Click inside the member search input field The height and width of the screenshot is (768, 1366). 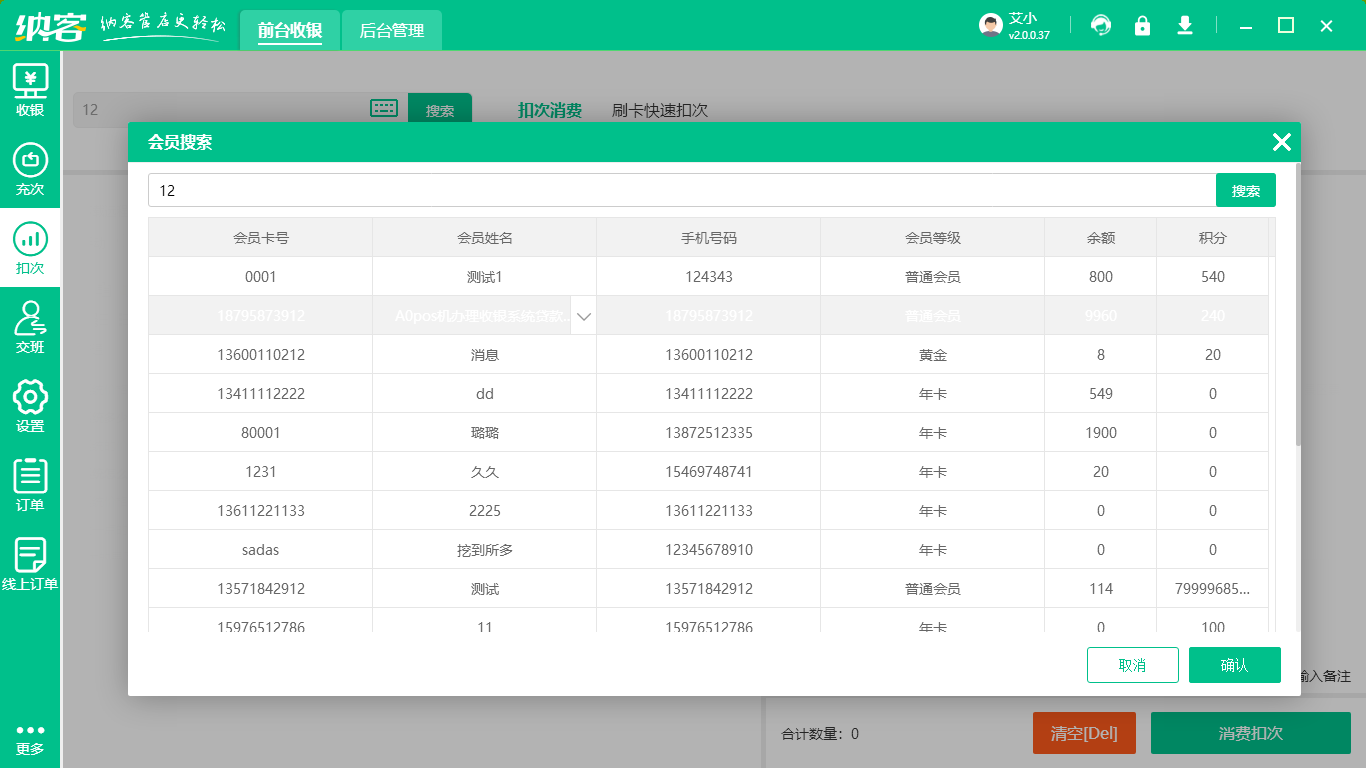tap(600, 190)
